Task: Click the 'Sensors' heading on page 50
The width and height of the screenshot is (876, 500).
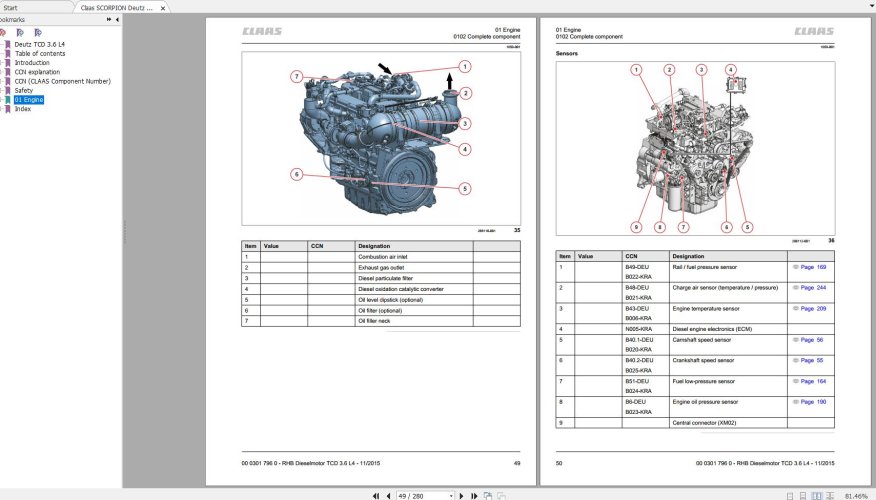Action: (x=566, y=54)
